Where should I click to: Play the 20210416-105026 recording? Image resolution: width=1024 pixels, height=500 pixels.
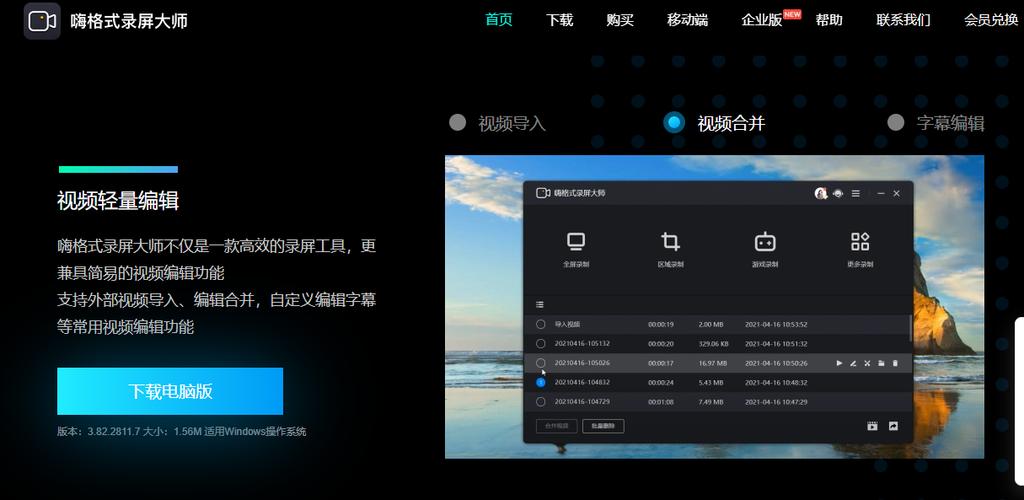[839, 363]
